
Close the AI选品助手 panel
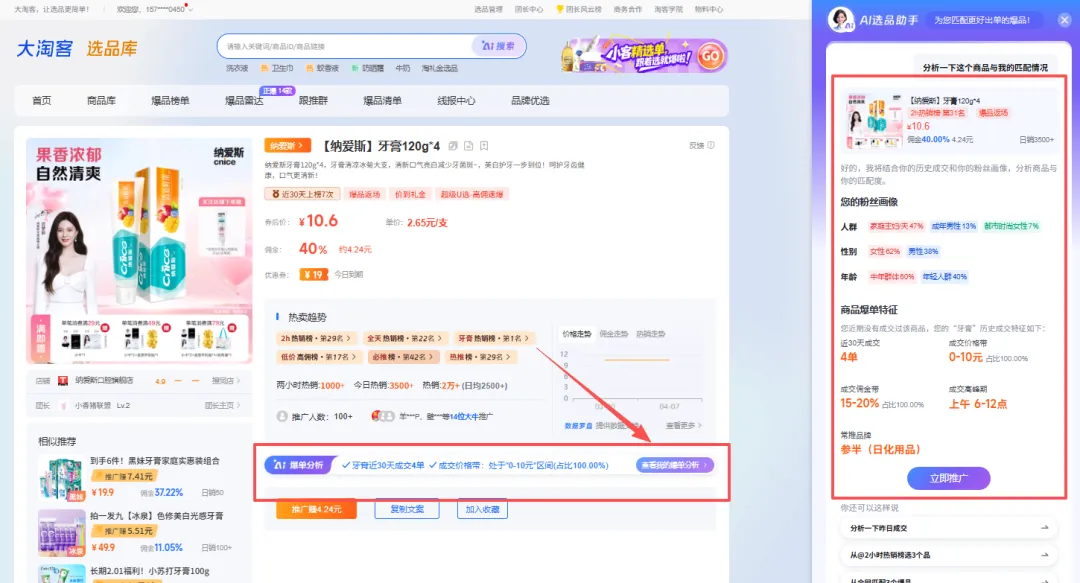coord(1064,20)
